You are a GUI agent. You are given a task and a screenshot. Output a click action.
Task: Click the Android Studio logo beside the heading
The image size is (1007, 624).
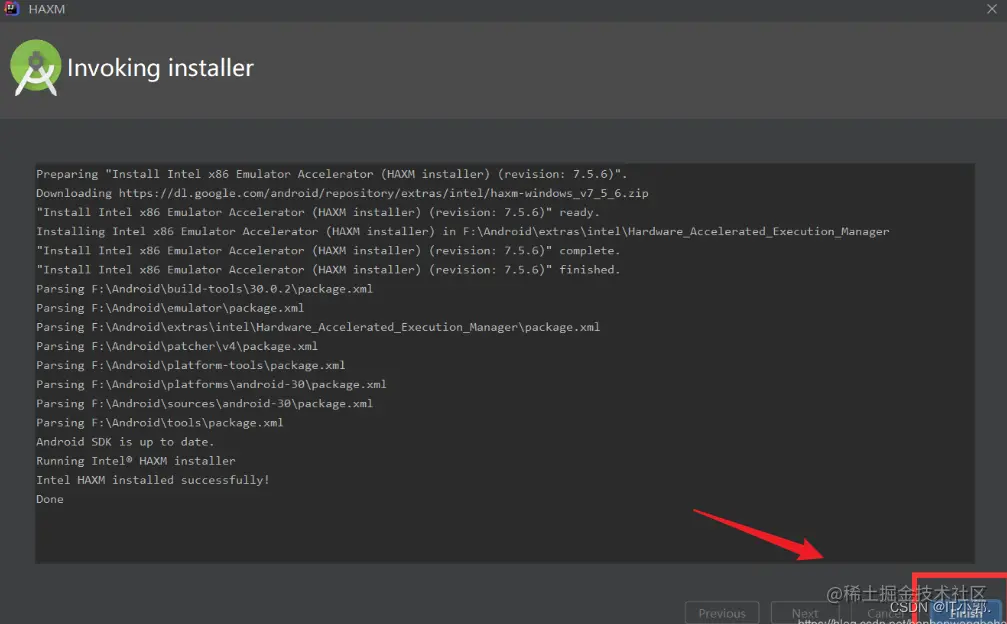(x=35, y=68)
